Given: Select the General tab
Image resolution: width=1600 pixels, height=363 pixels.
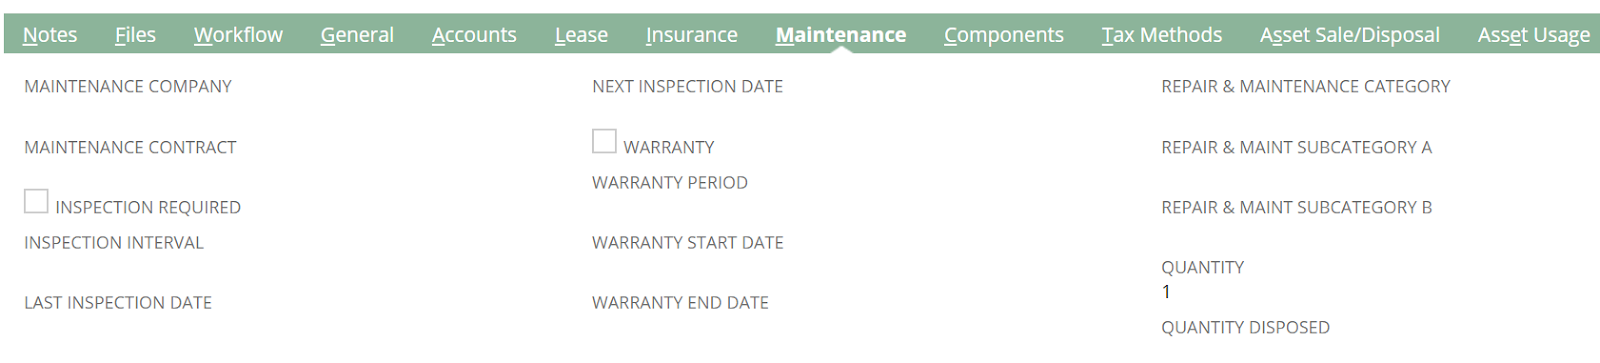Looking at the screenshot, I should pyautogui.click(x=357, y=35).
